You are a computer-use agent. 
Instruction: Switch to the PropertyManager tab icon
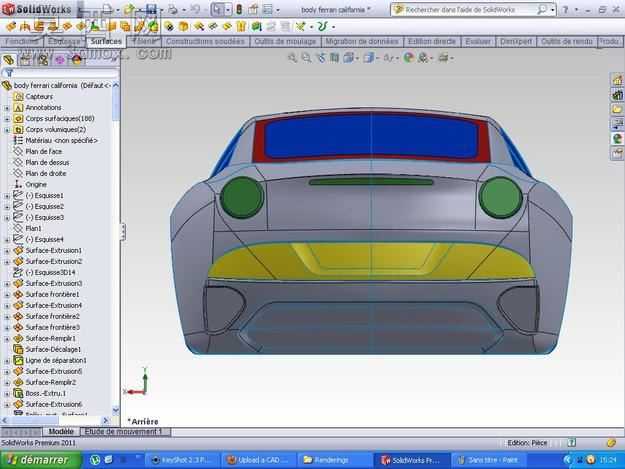point(26,60)
